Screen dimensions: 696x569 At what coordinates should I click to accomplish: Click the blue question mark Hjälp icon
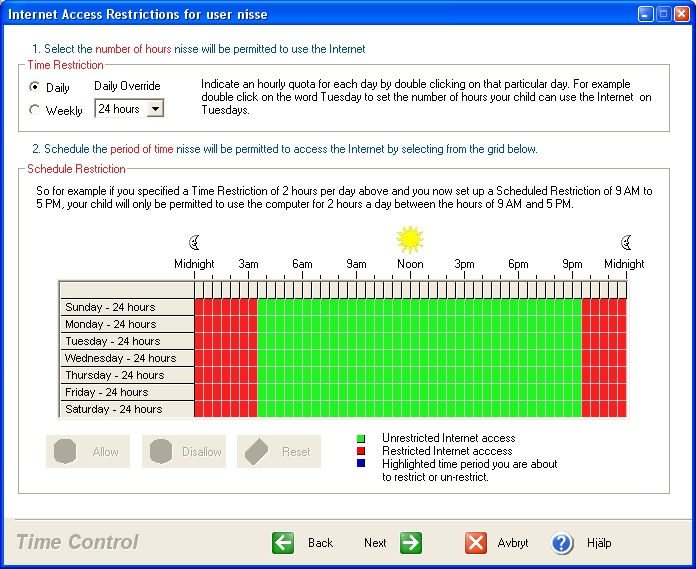coord(562,543)
